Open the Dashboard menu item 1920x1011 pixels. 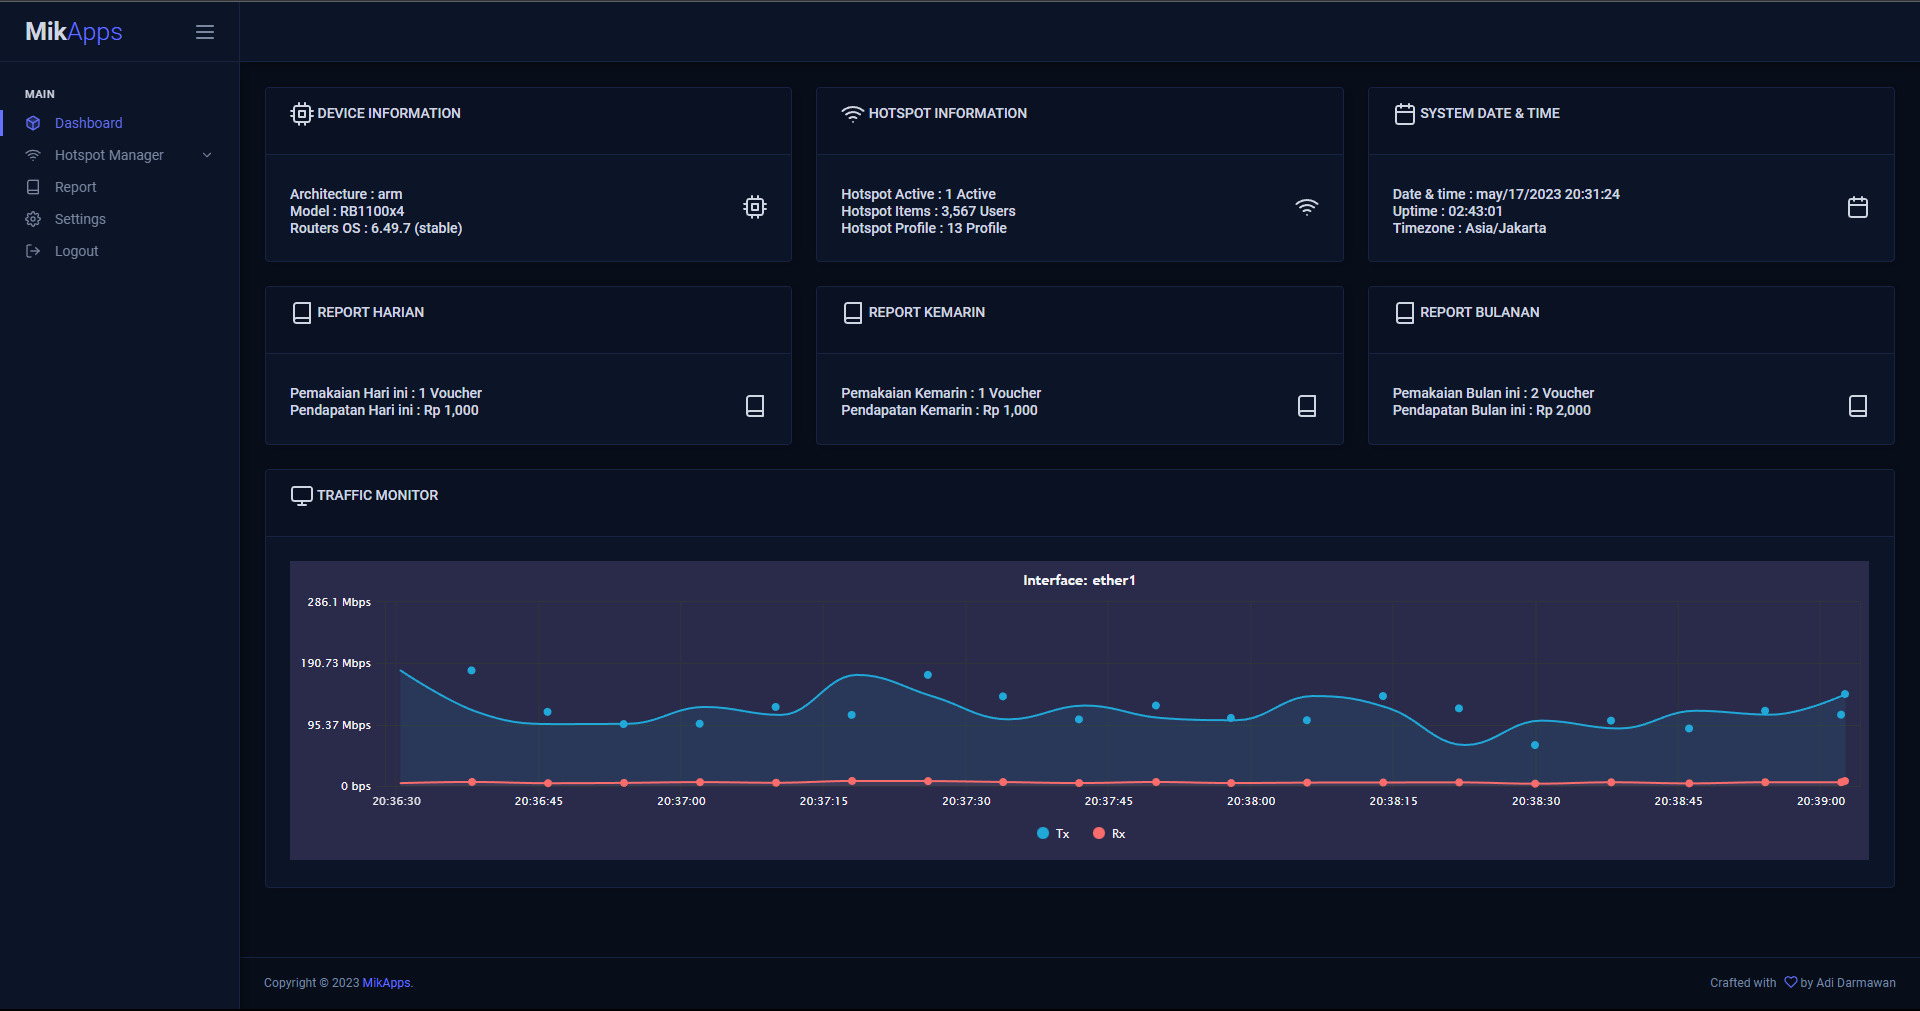coord(88,123)
